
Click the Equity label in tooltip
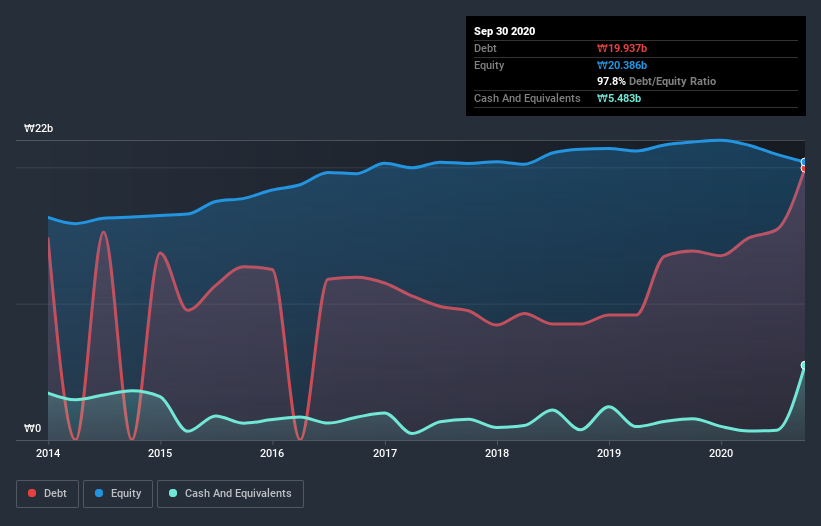click(x=489, y=65)
